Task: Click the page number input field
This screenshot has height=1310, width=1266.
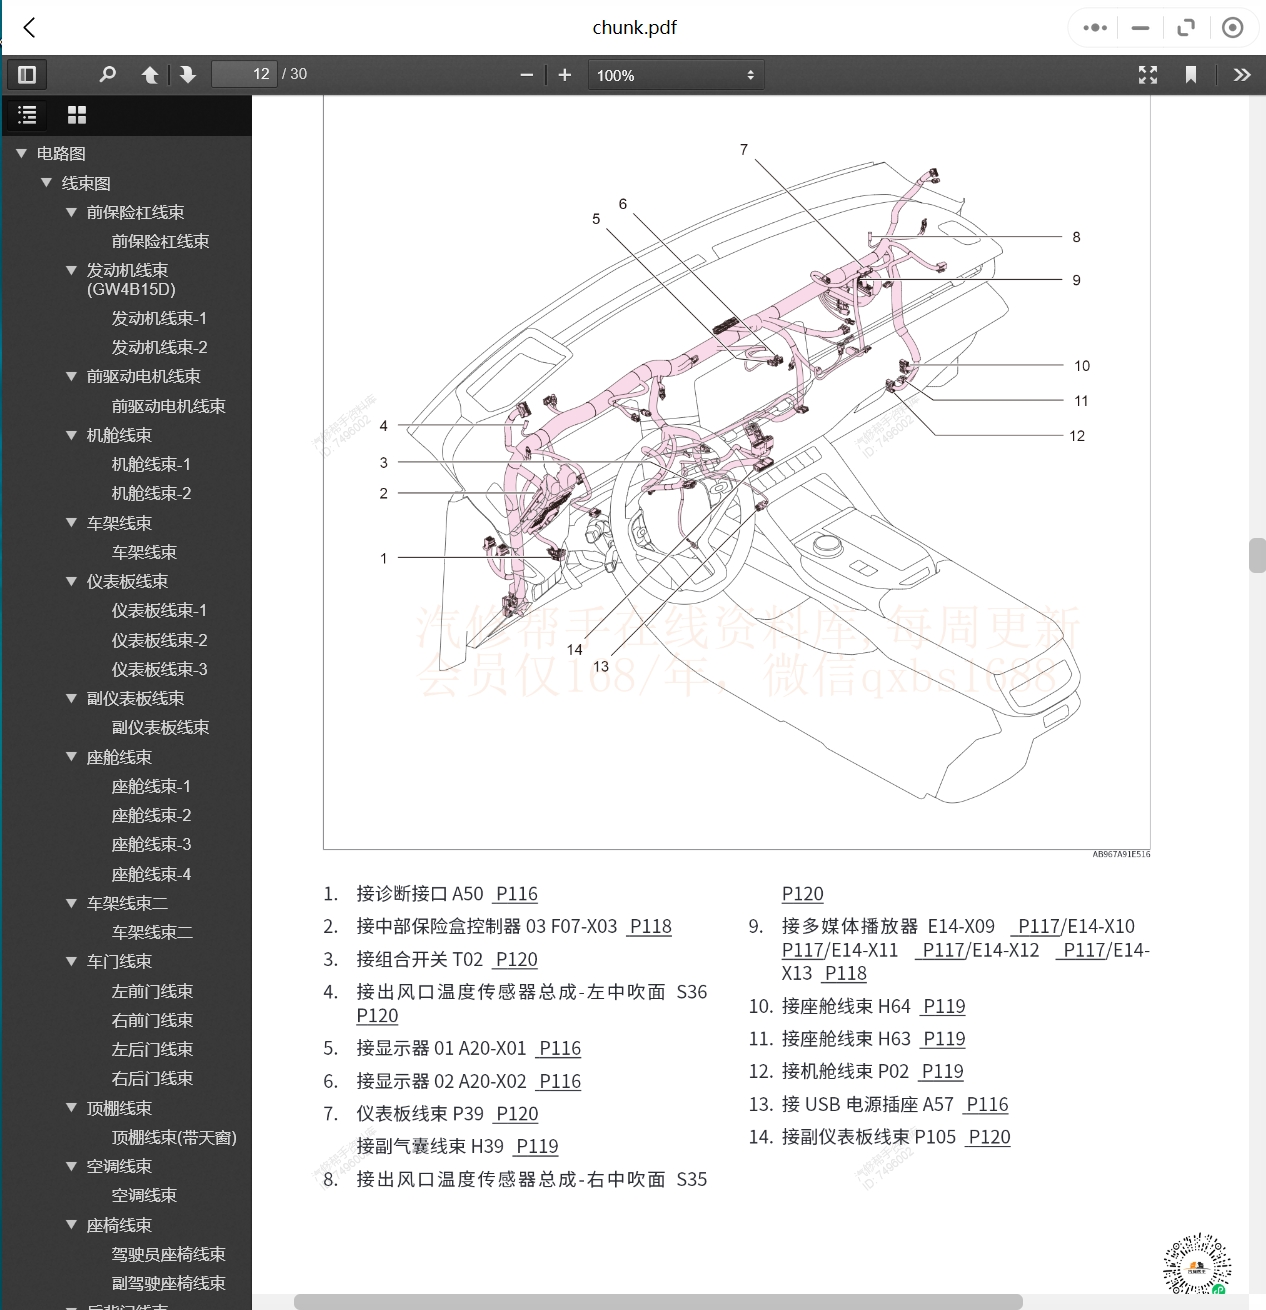Action: (x=244, y=73)
